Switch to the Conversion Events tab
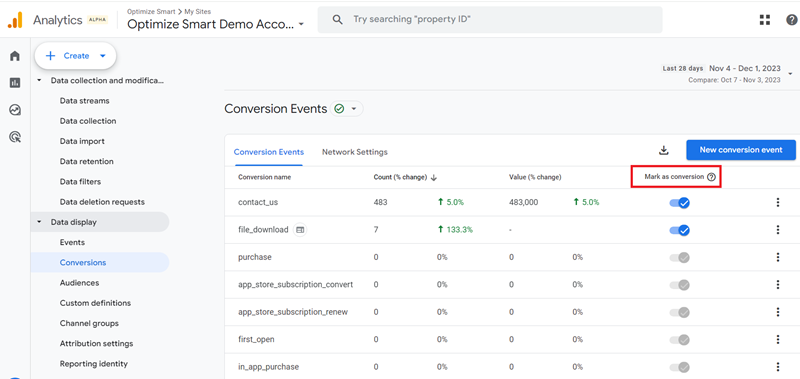 269,152
